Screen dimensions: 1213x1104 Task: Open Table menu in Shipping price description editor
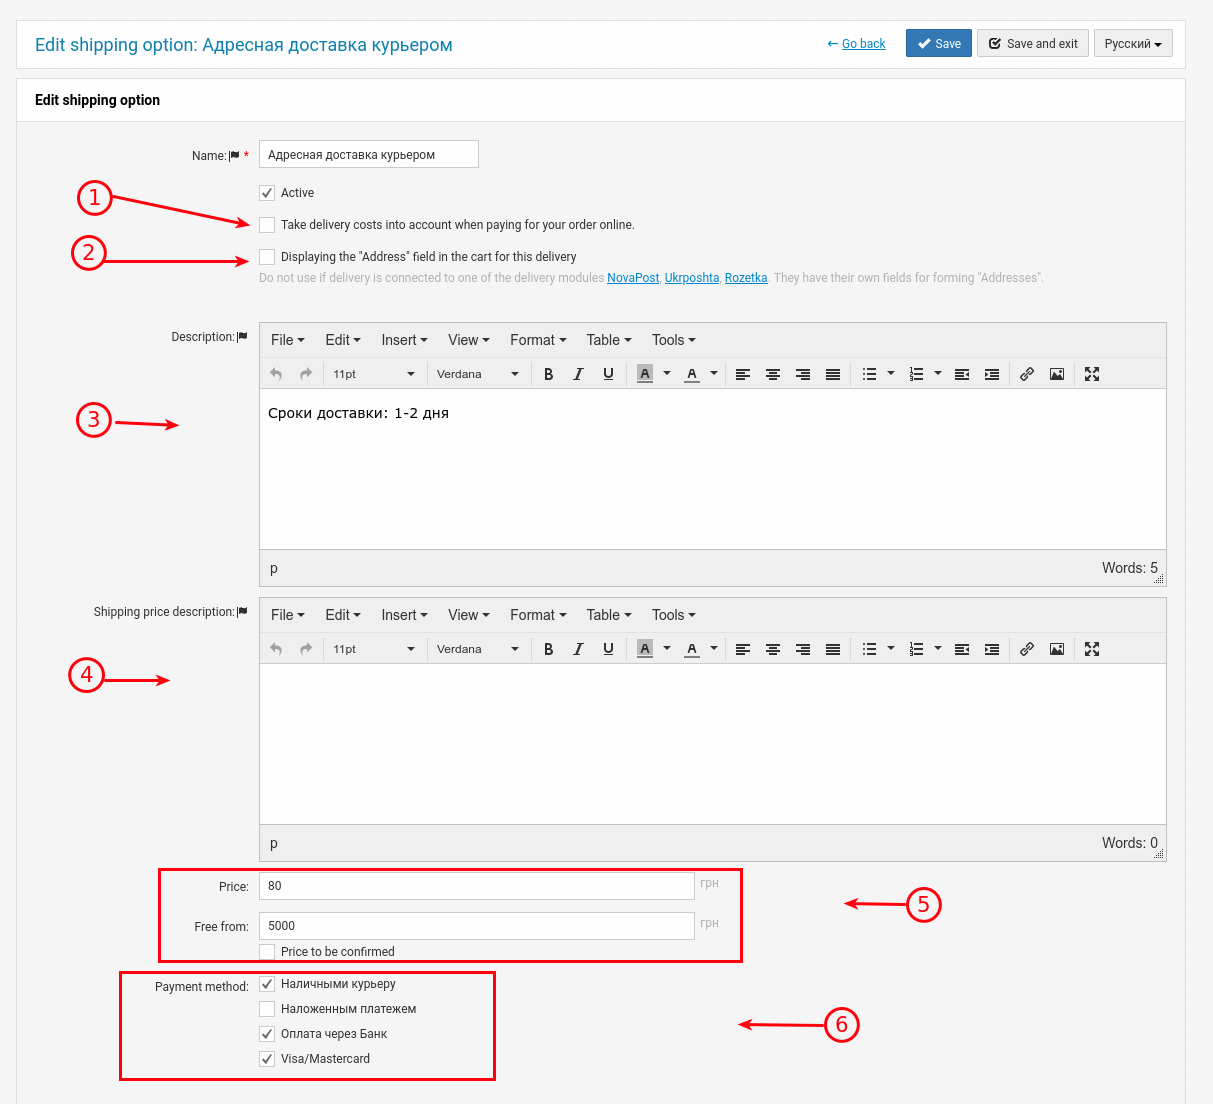(x=609, y=615)
